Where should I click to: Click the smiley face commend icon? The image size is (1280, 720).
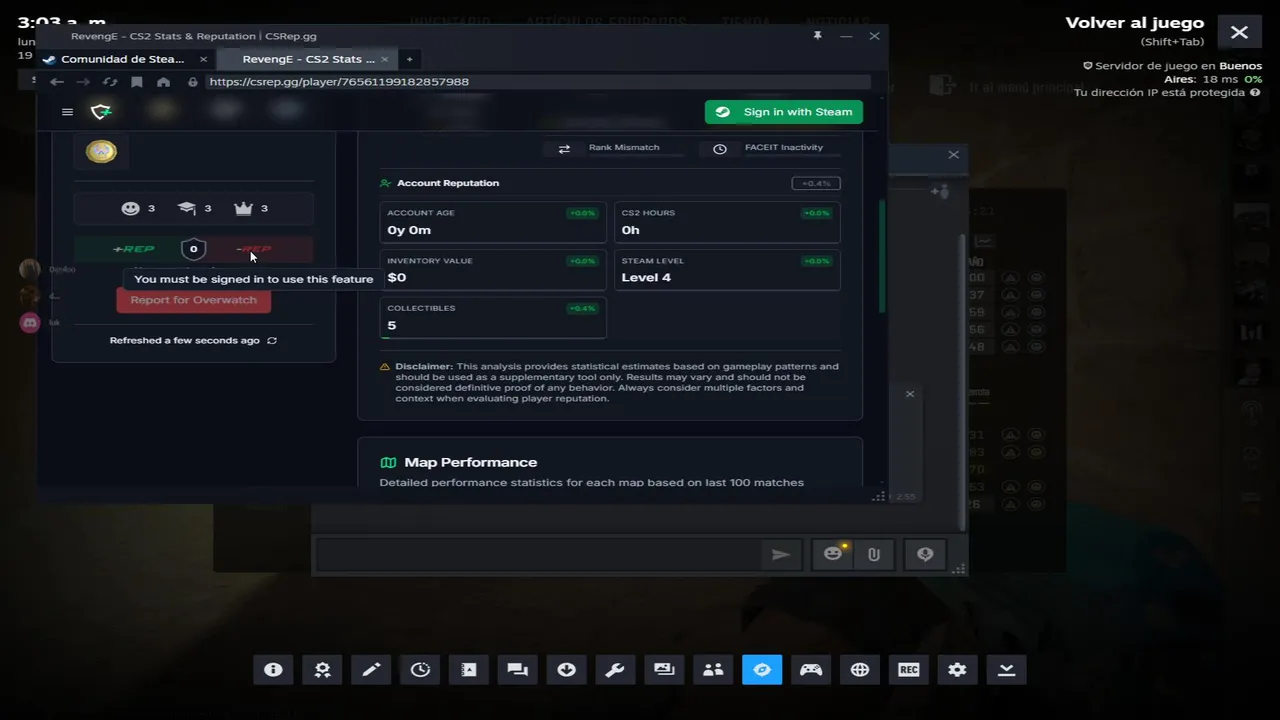pos(130,208)
